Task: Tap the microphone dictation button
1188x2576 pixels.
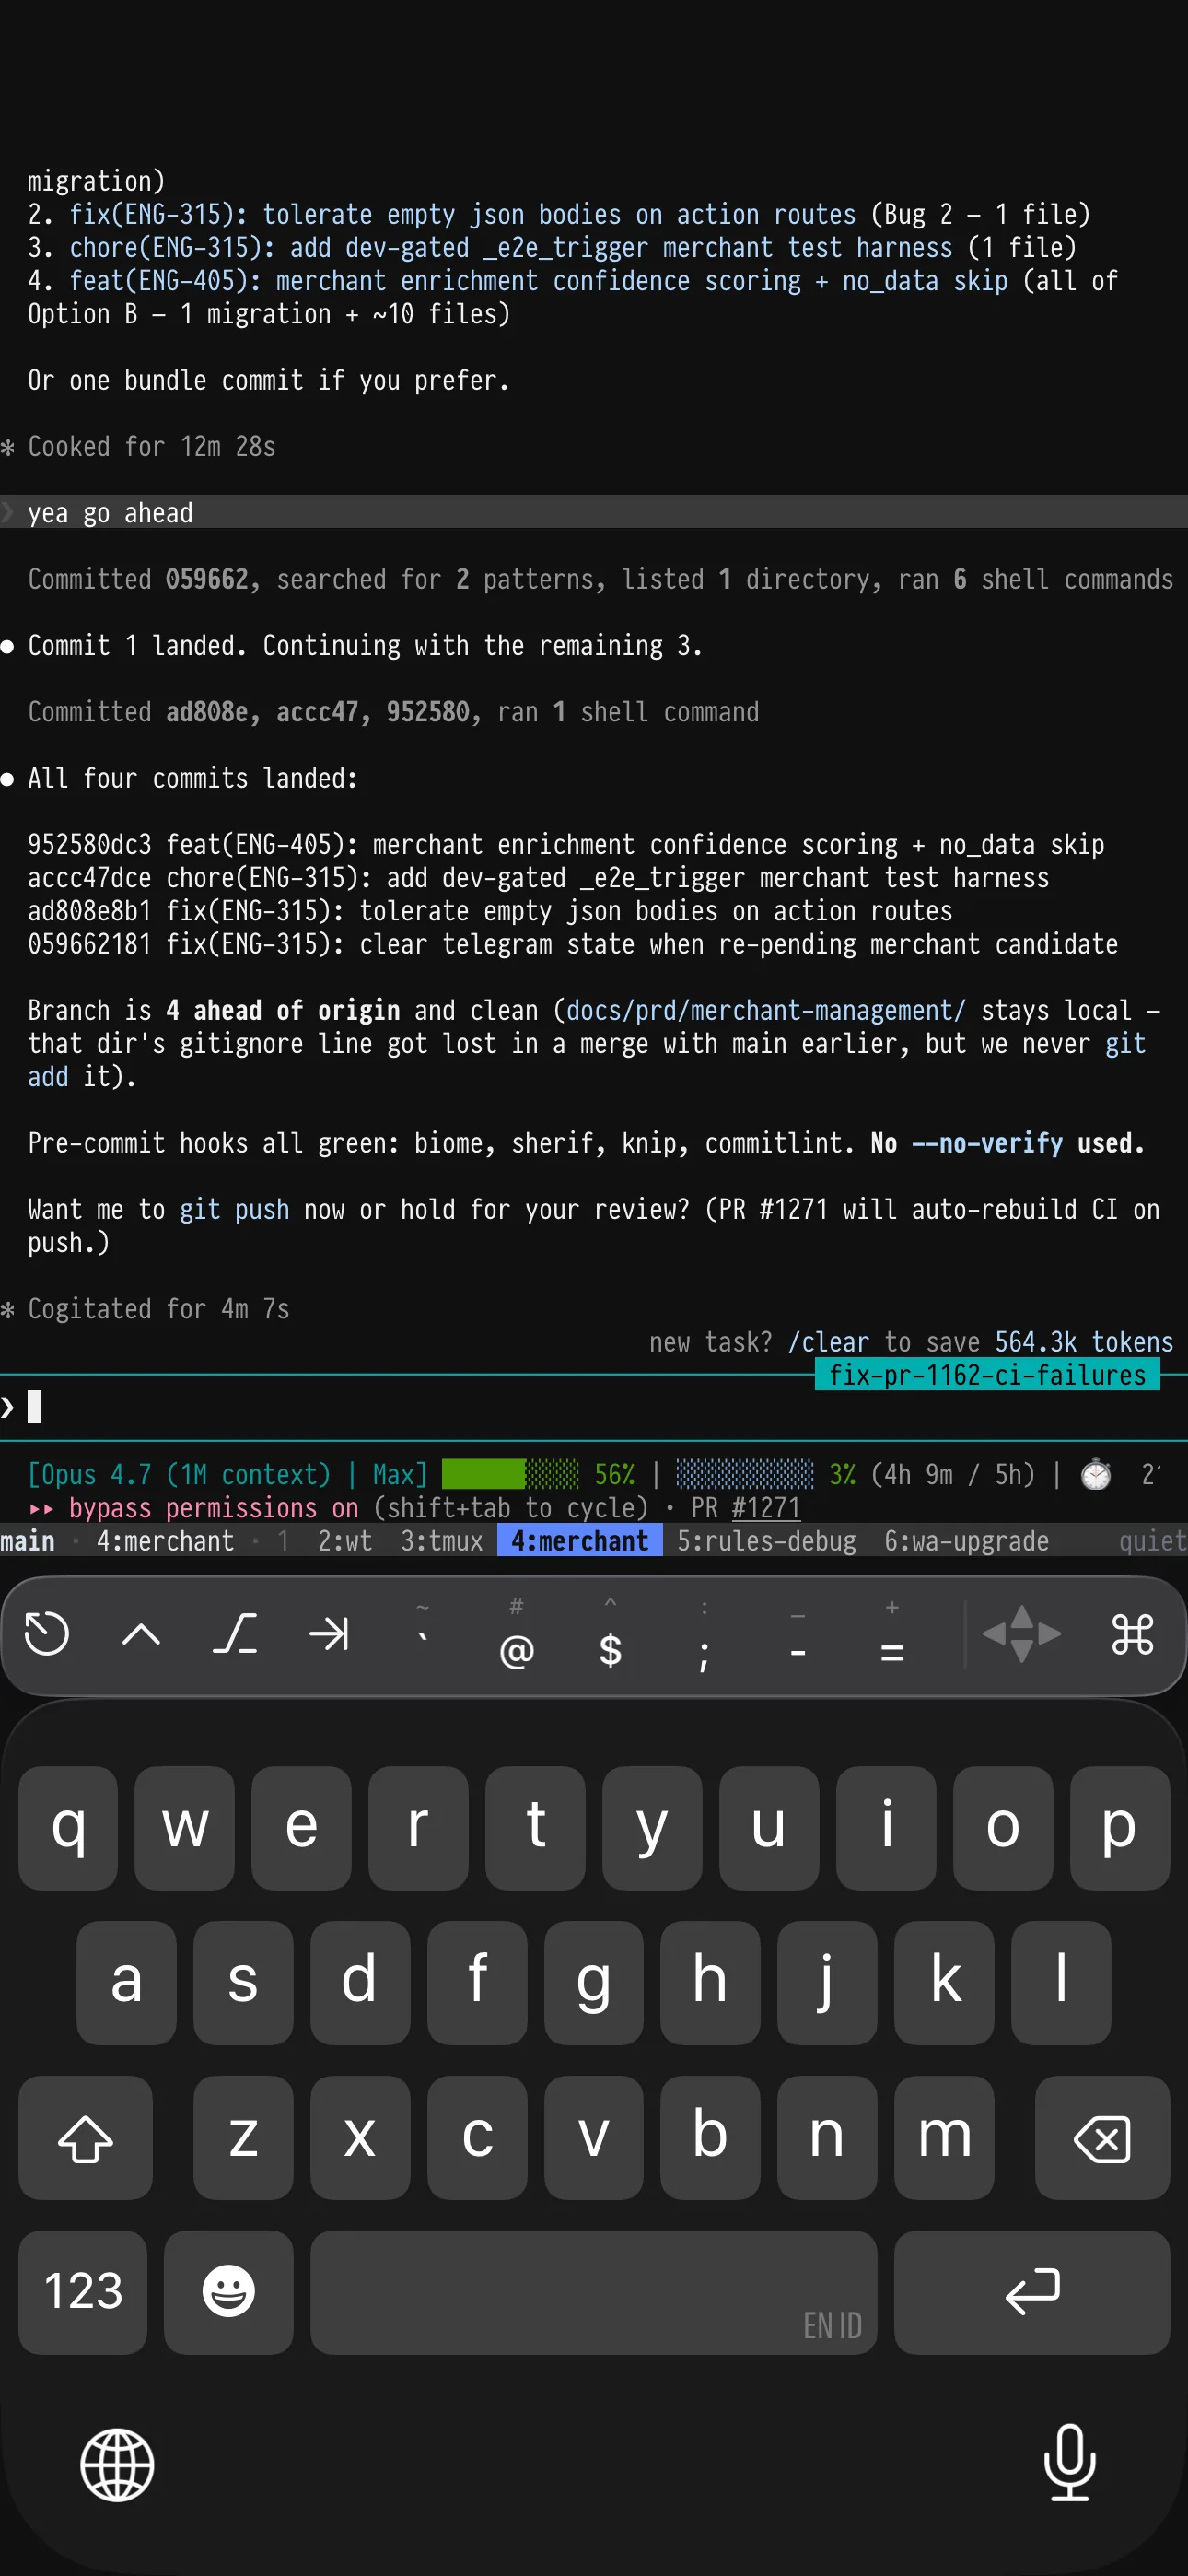Action: coord(1069,2462)
